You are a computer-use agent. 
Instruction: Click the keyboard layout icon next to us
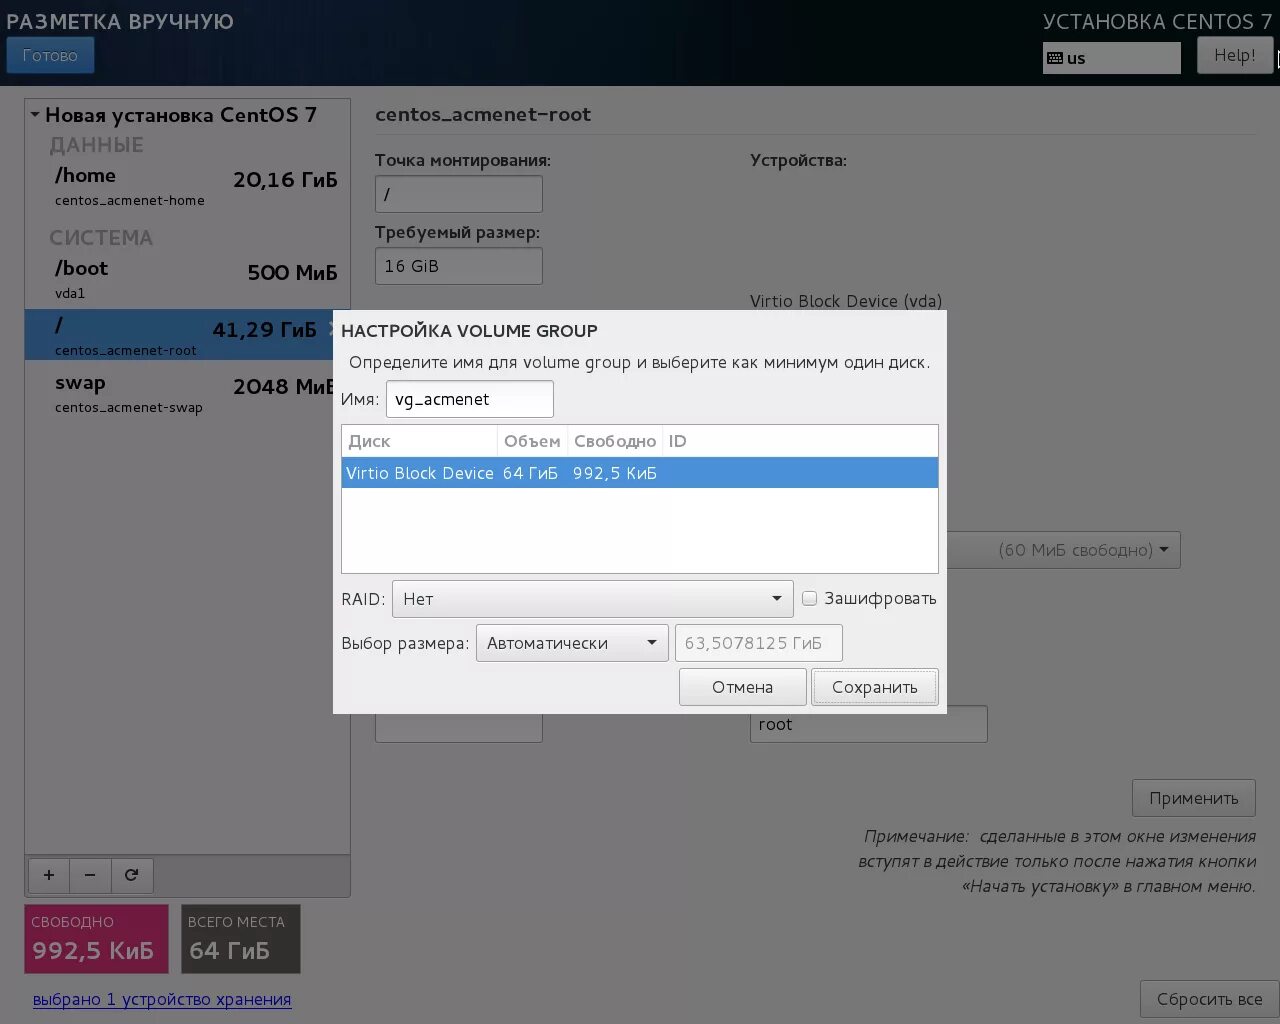[1055, 58]
